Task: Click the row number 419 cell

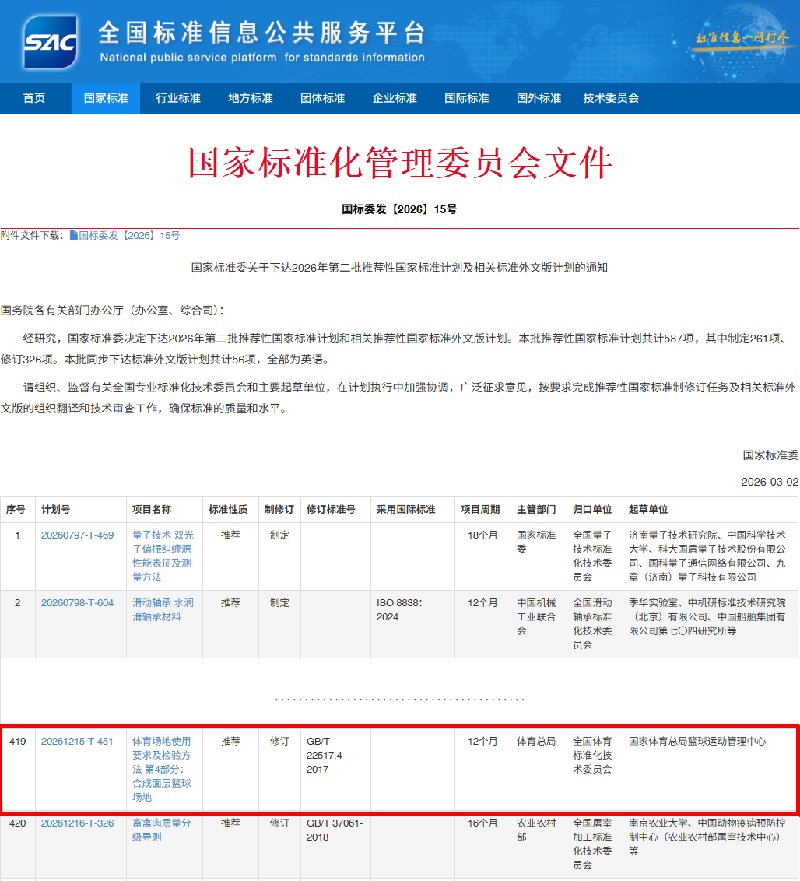Action: pos(17,742)
